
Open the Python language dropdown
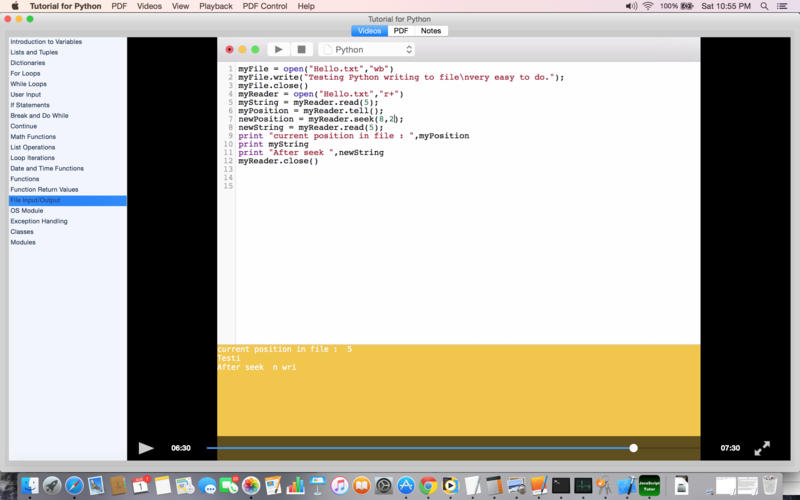click(366, 49)
